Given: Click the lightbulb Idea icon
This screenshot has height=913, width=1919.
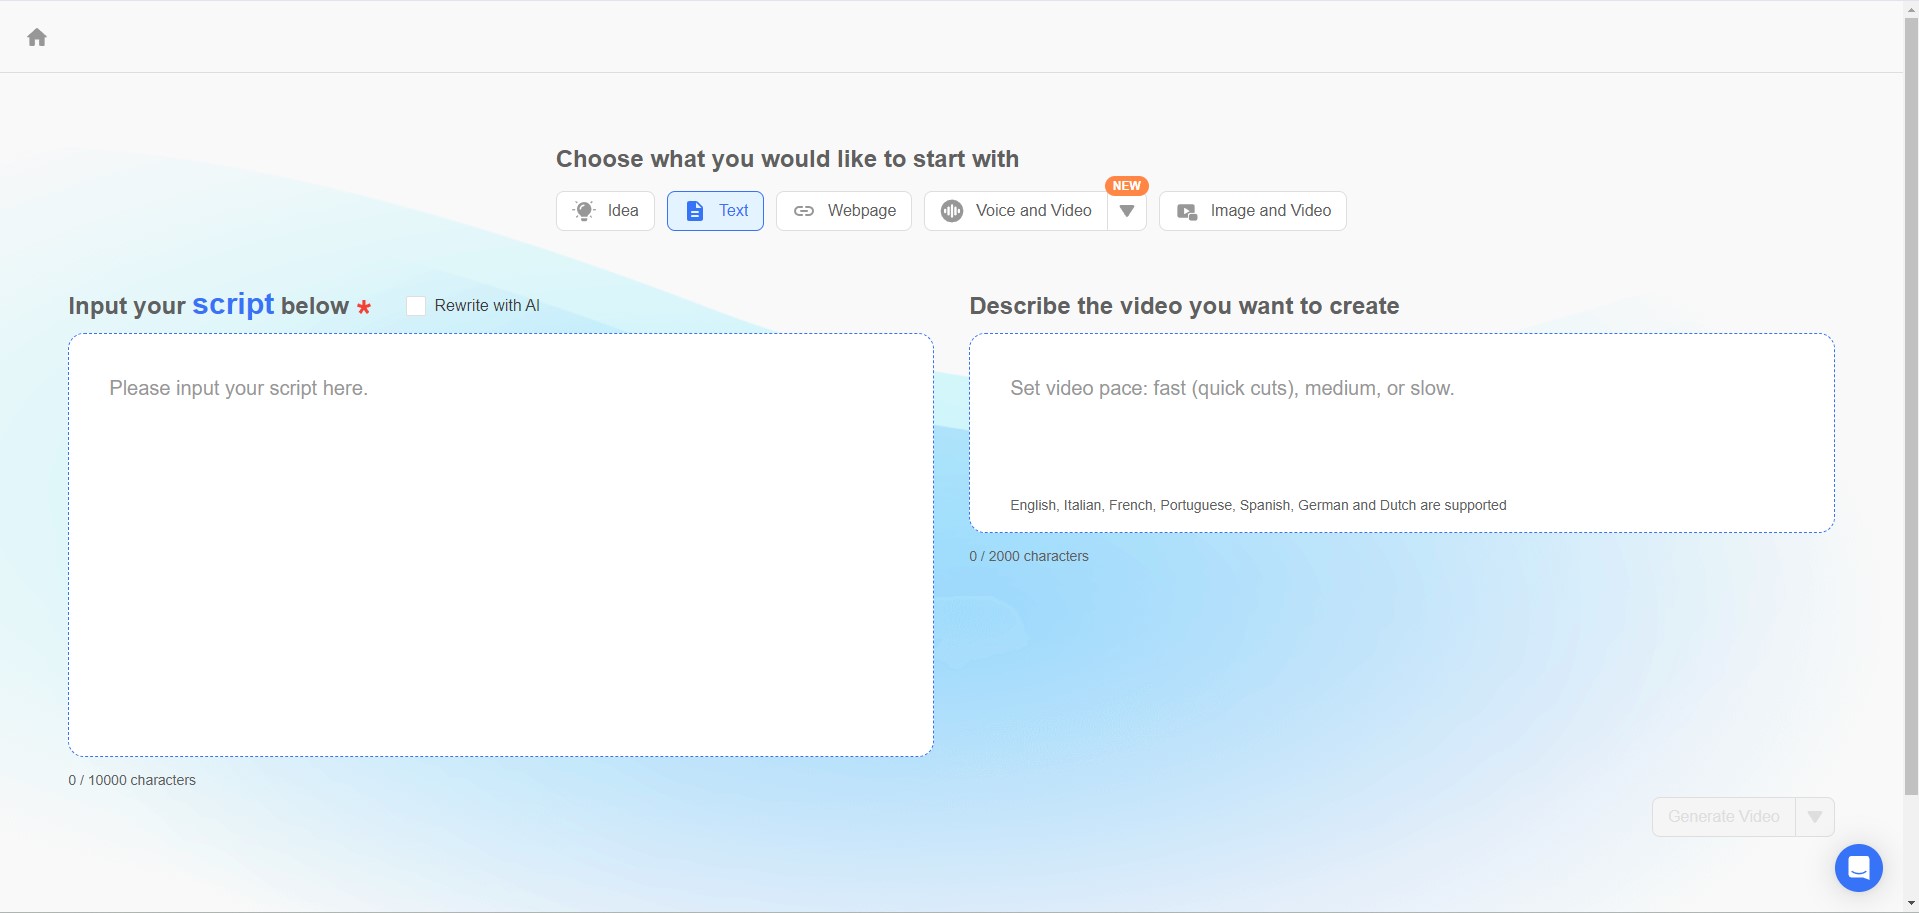Looking at the screenshot, I should tap(584, 211).
